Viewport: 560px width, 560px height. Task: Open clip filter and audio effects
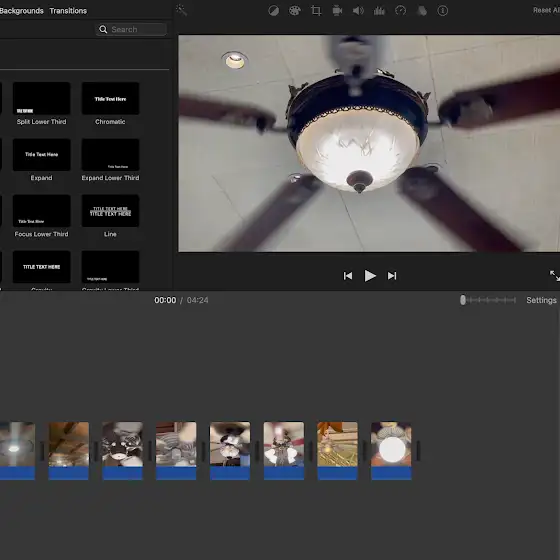[422, 11]
